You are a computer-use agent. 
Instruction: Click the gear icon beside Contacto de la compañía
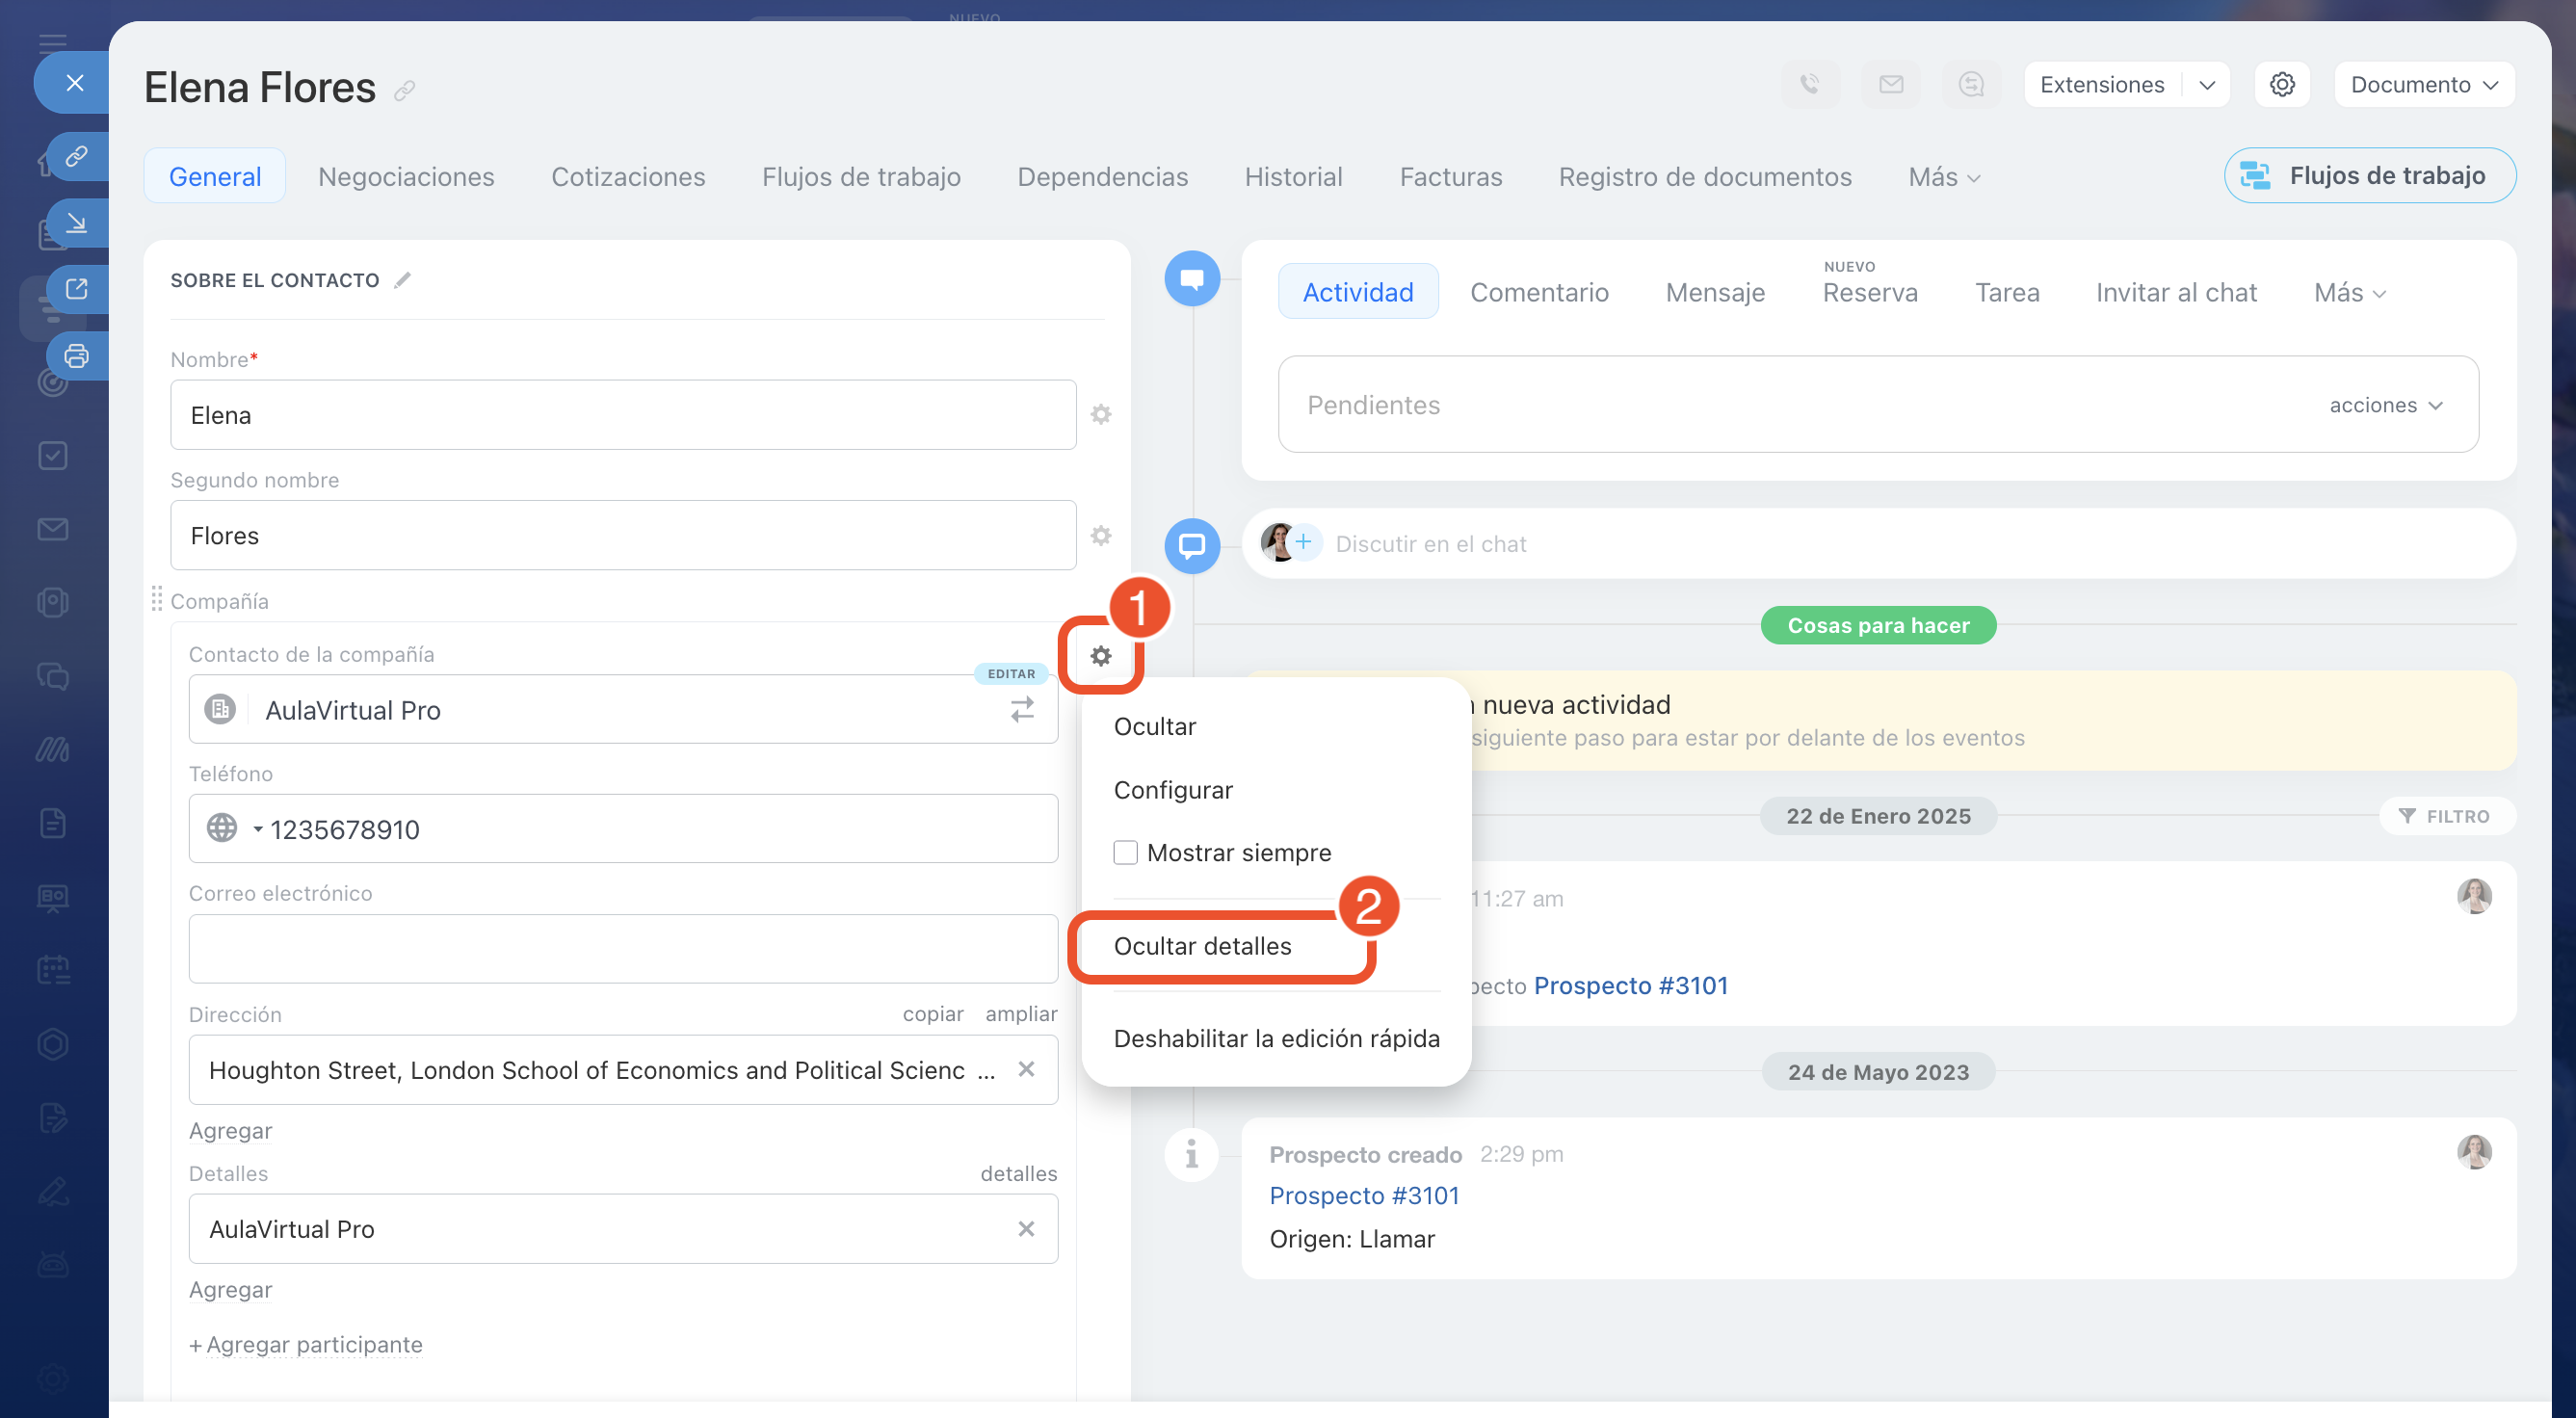click(x=1100, y=656)
